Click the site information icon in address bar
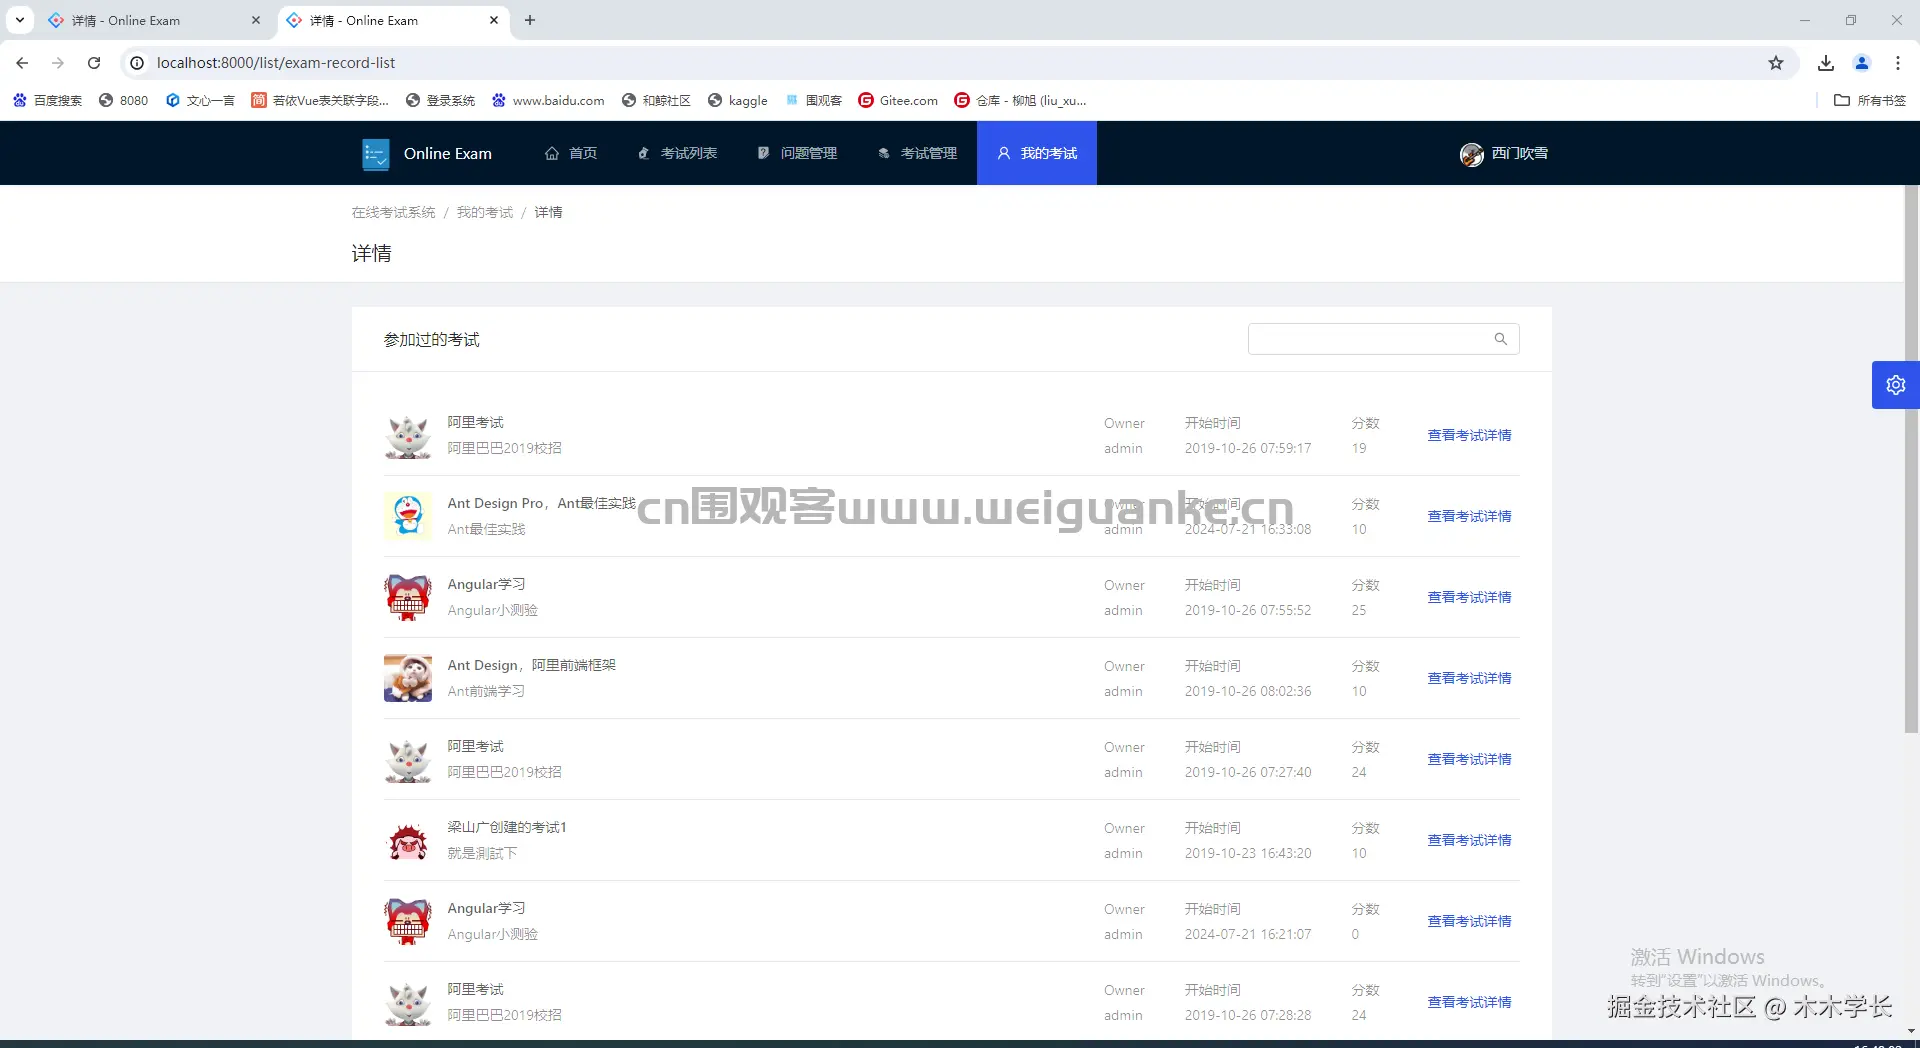The height and width of the screenshot is (1048, 1920). [137, 63]
